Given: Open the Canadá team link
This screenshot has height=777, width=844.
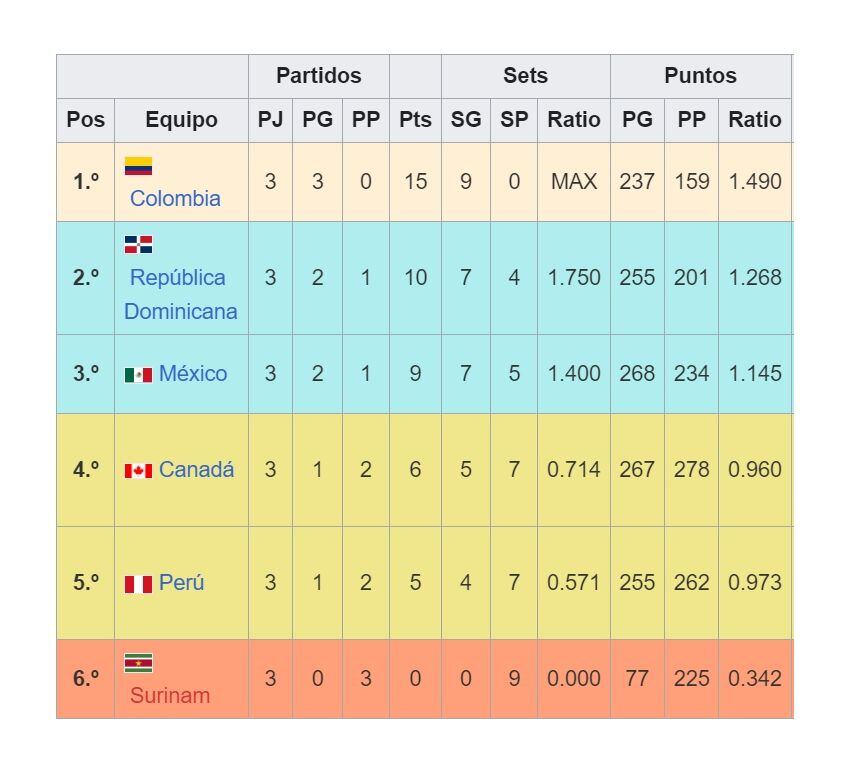Looking at the screenshot, I should click(196, 469).
